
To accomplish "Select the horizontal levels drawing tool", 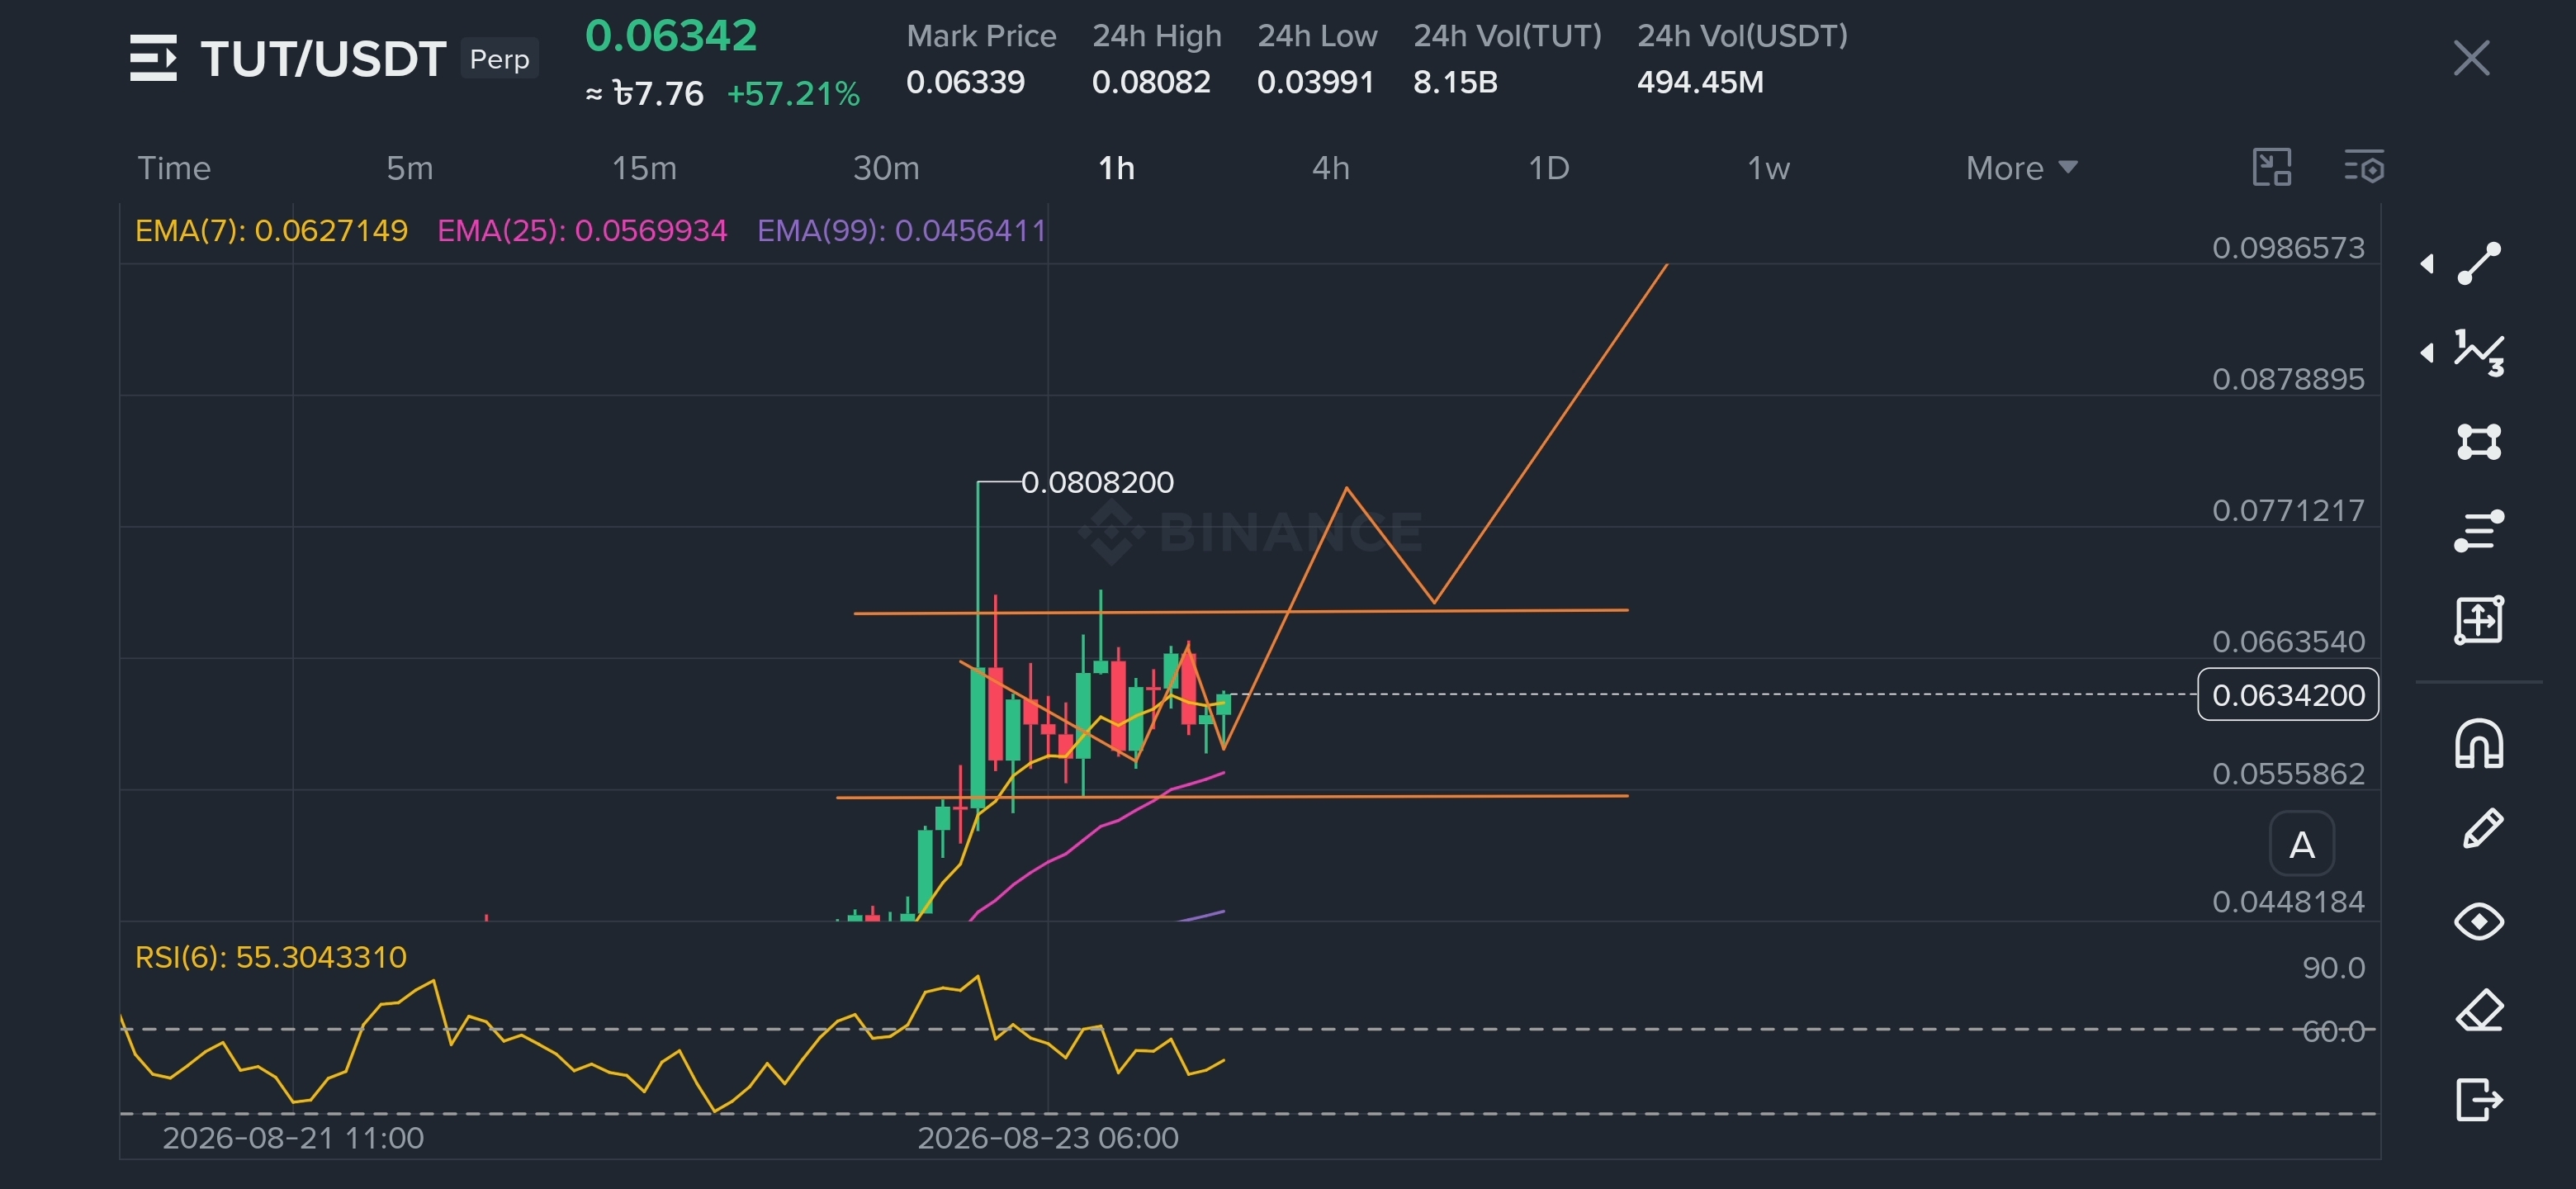I will (x=2479, y=530).
